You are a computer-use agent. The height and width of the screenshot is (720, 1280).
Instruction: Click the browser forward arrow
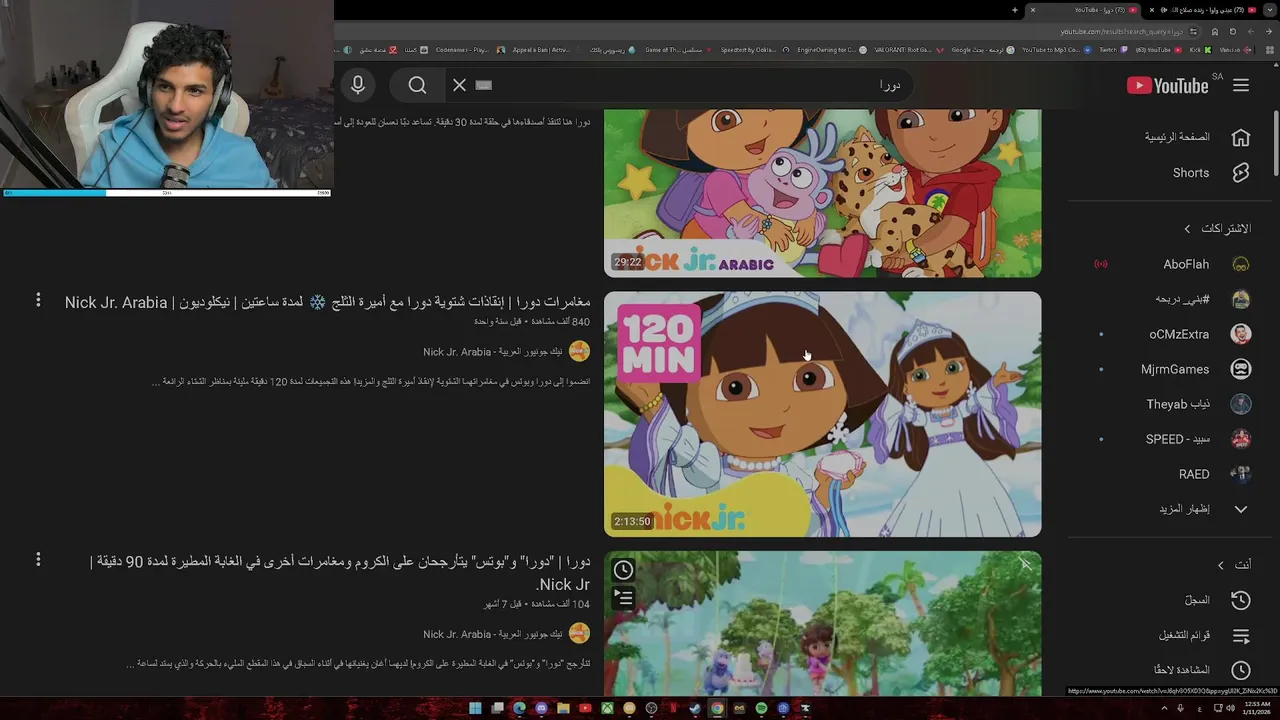pyautogui.click(x=1251, y=31)
